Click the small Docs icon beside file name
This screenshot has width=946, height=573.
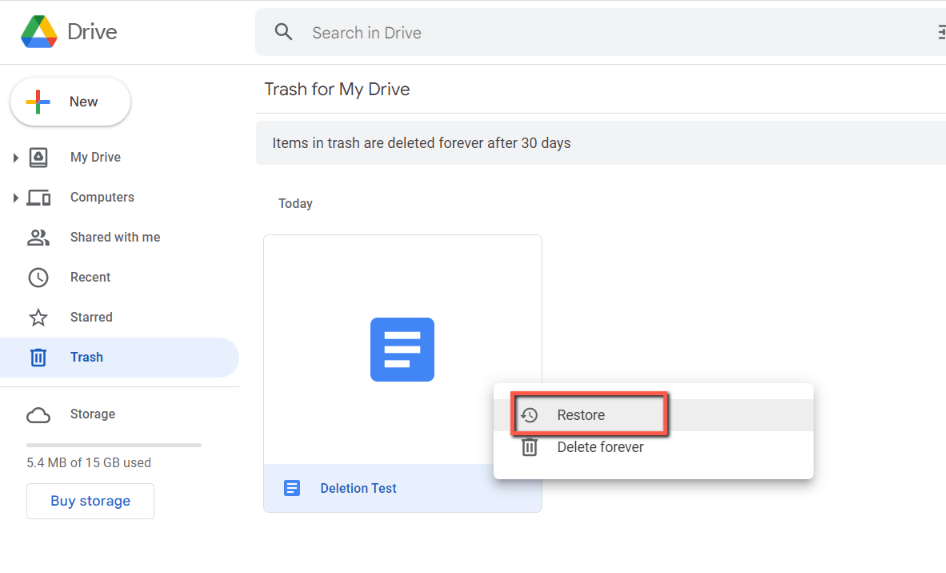click(292, 488)
